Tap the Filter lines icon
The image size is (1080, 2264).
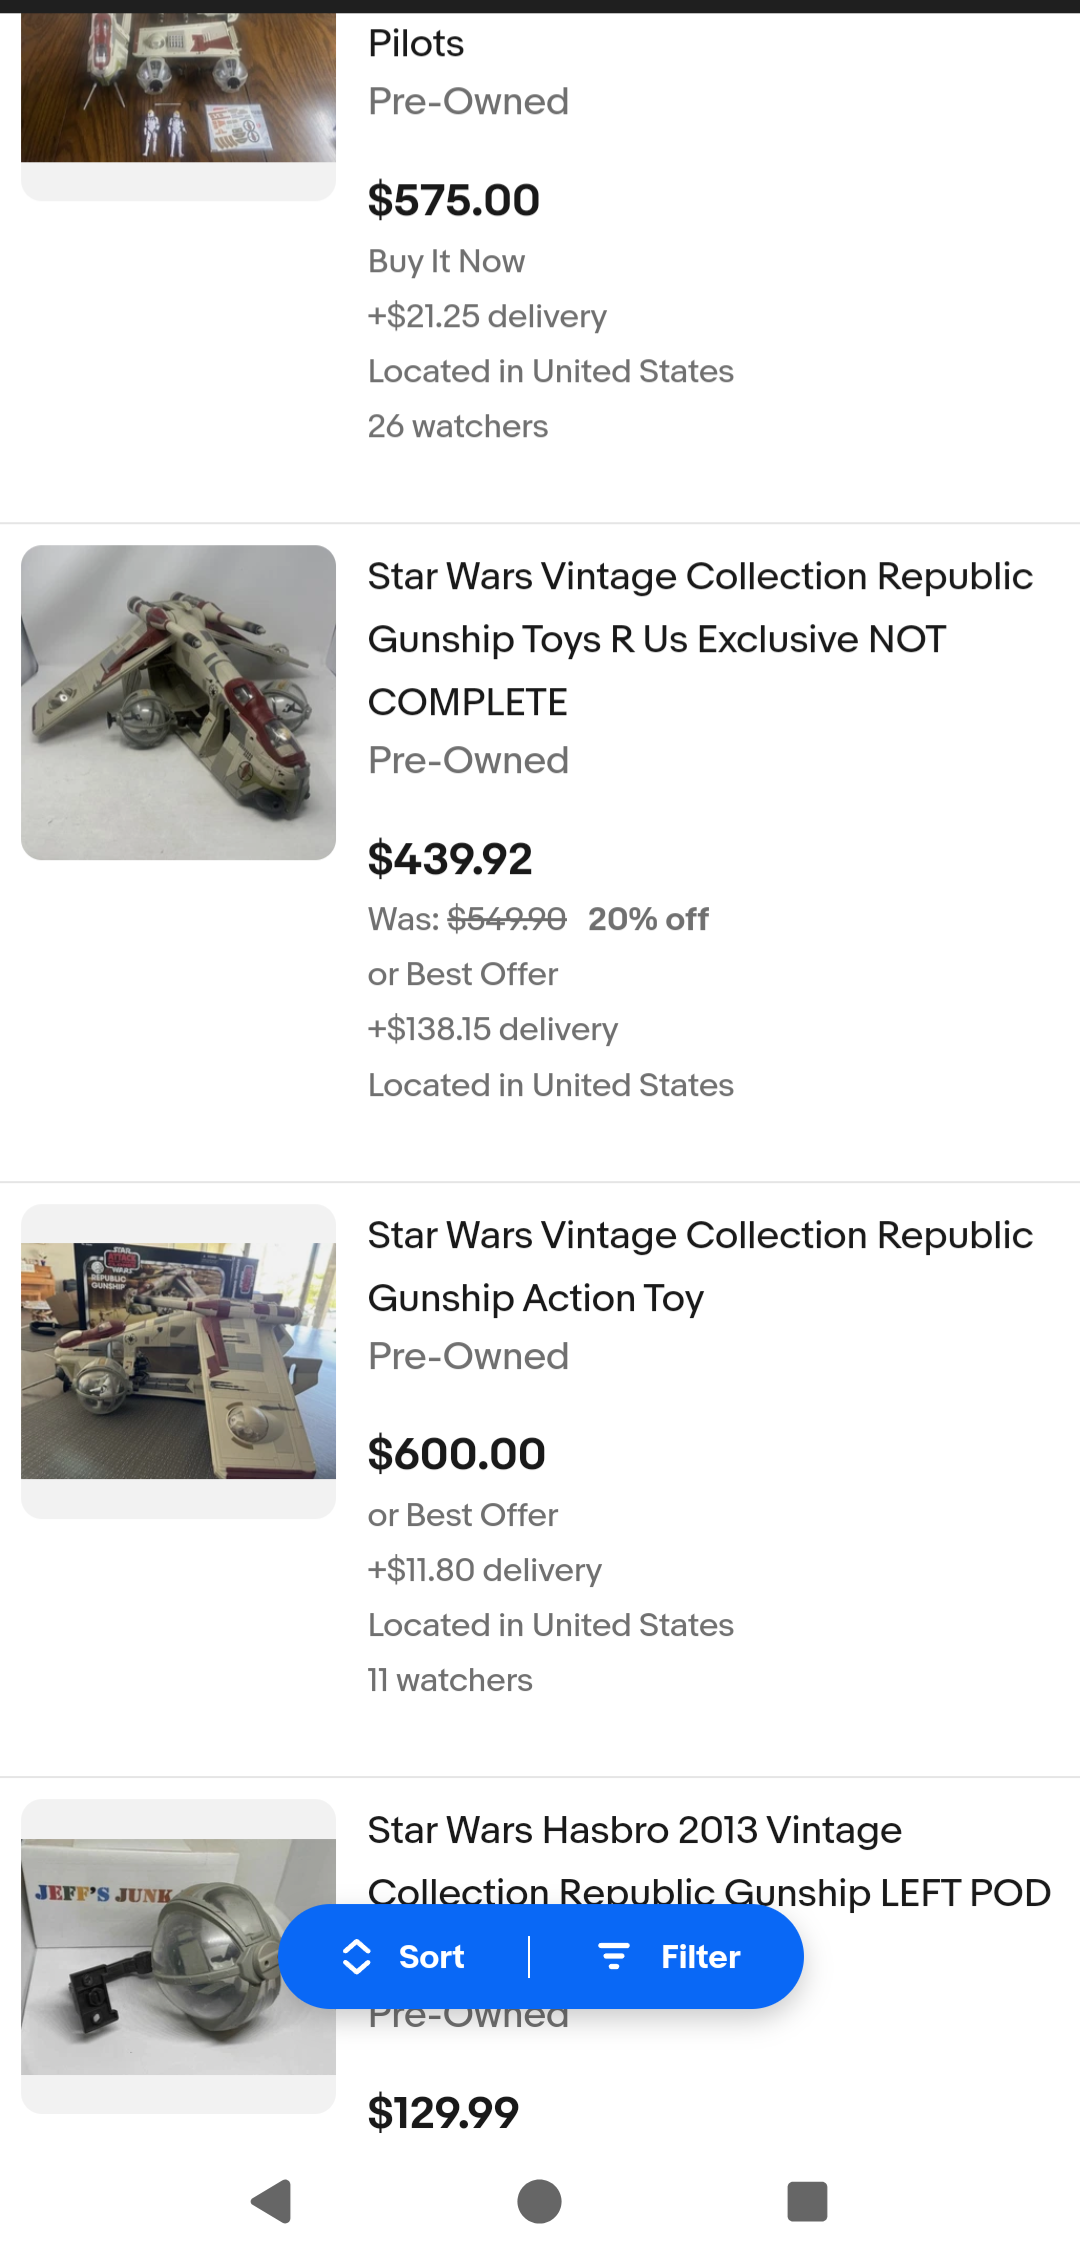click(x=613, y=1957)
